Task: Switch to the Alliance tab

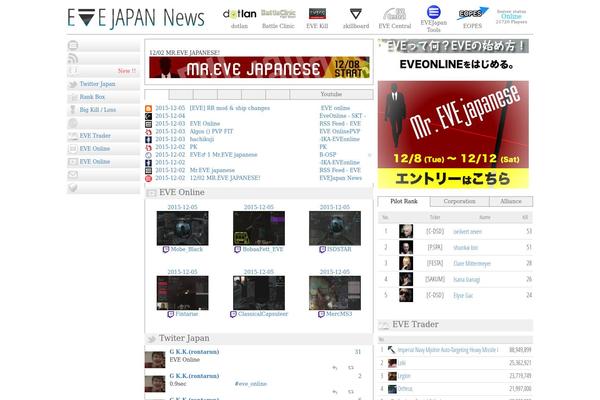Action: (511, 201)
